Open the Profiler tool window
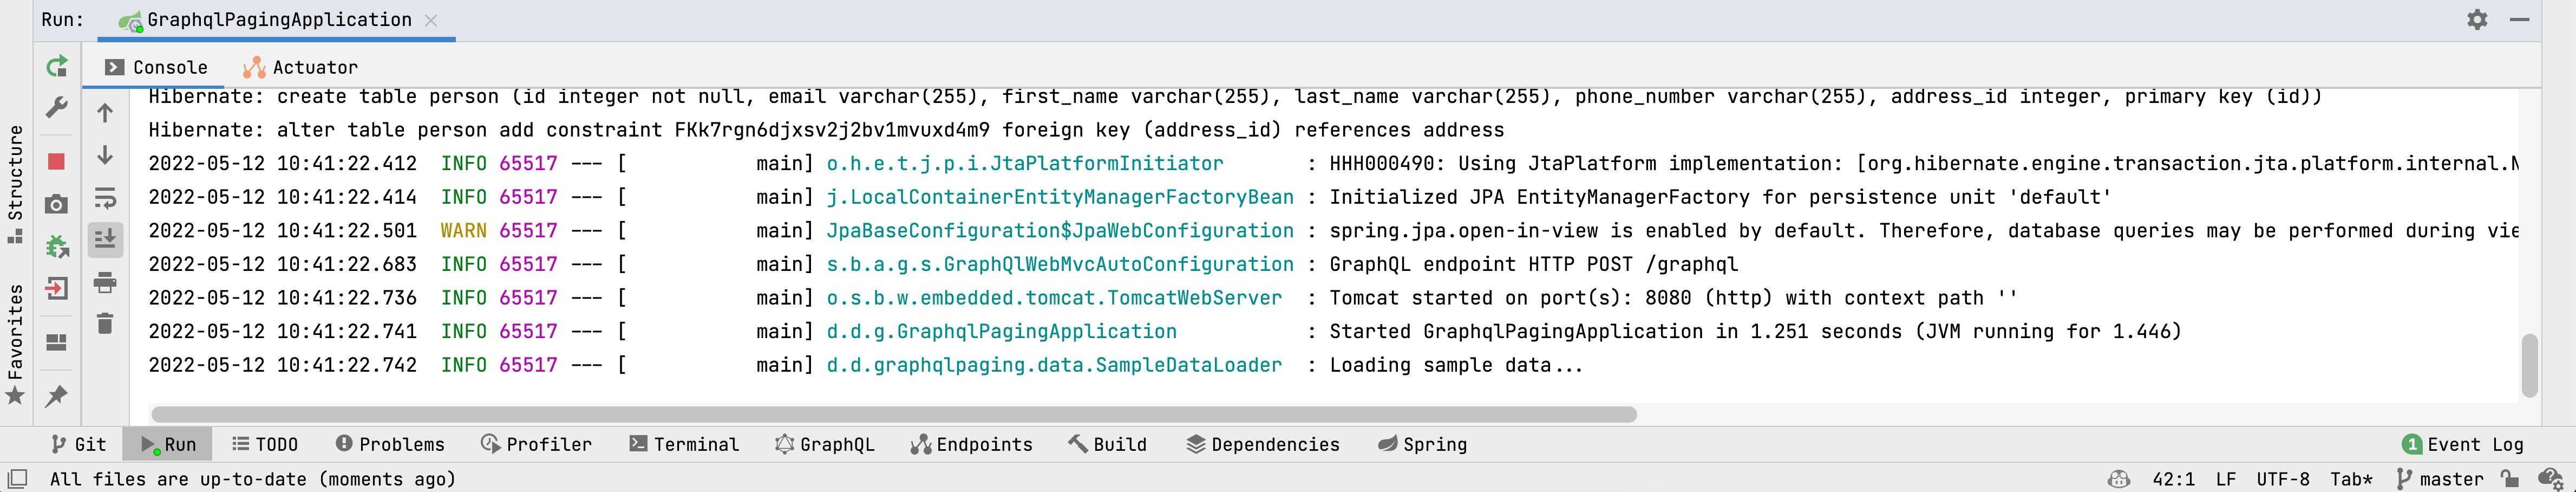Screen dimensions: 2576x492 (537, 444)
